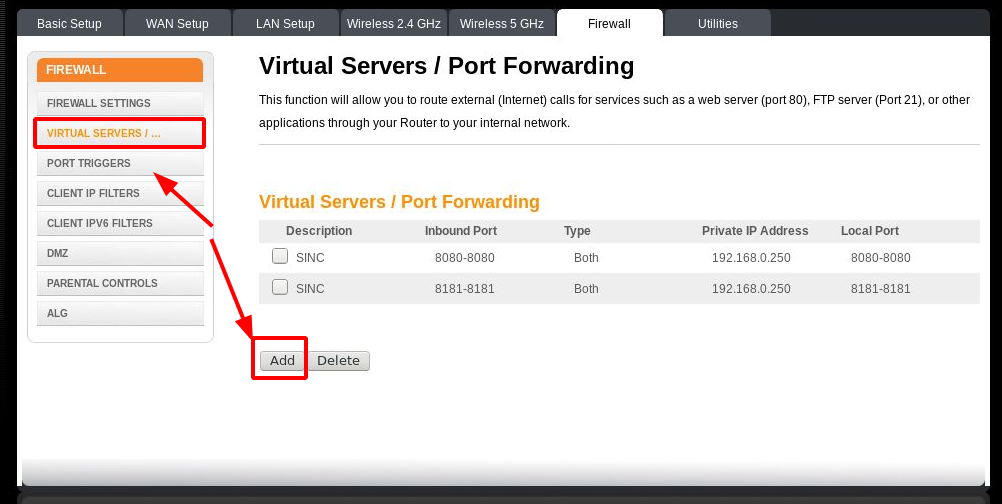
Task: Click local port value 8080-8080
Action: [881, 258]
